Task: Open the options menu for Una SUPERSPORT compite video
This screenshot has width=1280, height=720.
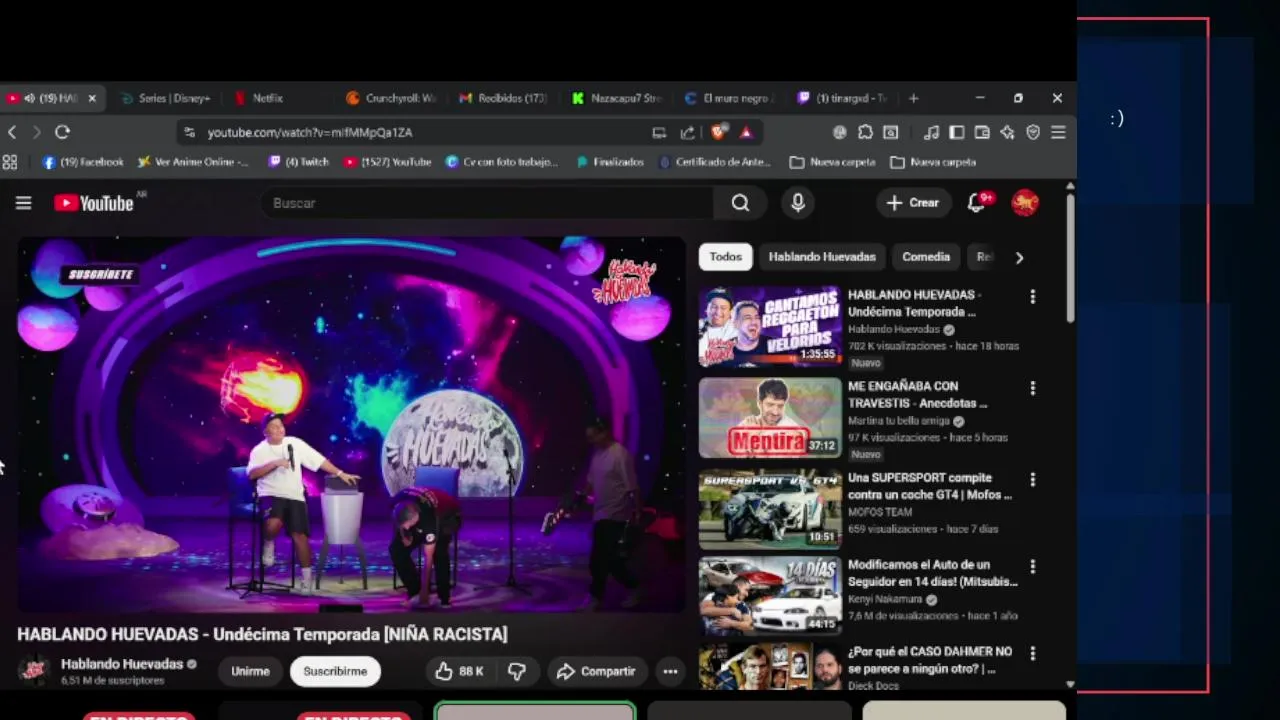Action: 1033,480
